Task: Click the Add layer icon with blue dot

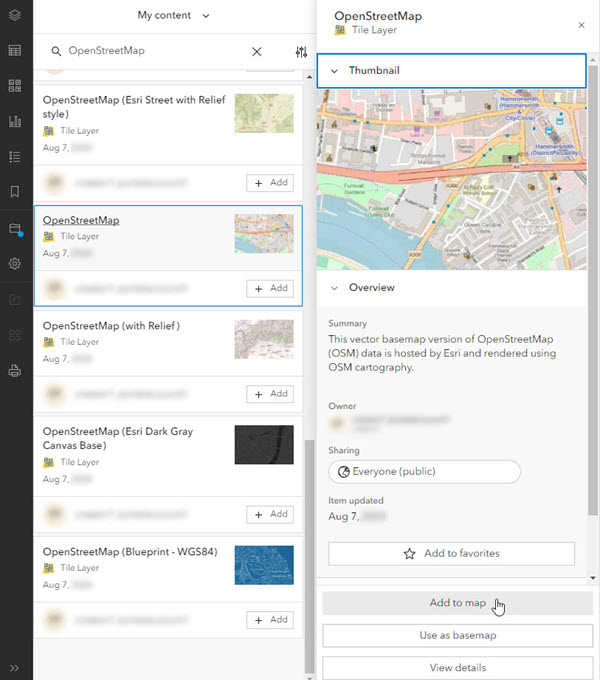Action: (16, 229)
